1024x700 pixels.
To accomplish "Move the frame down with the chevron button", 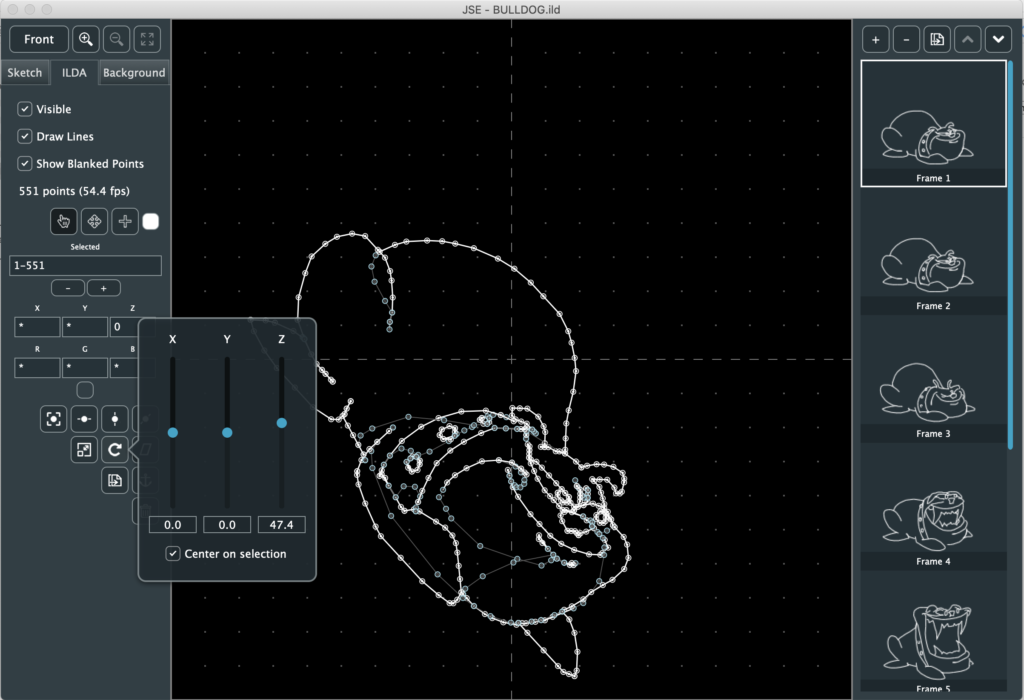I will 998,39.
